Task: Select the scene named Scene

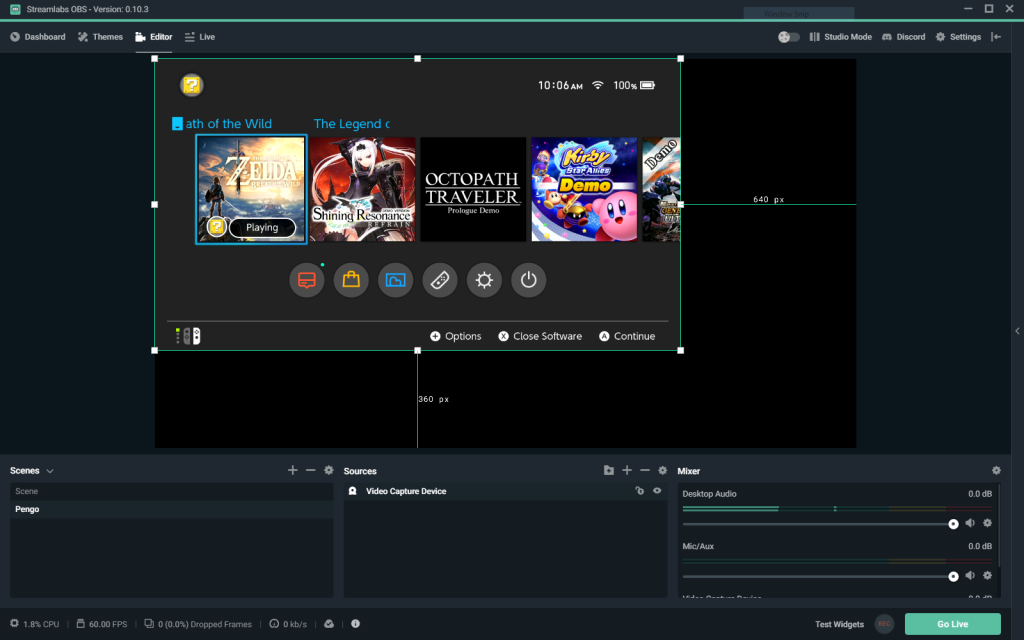Action: click(171, 491)
